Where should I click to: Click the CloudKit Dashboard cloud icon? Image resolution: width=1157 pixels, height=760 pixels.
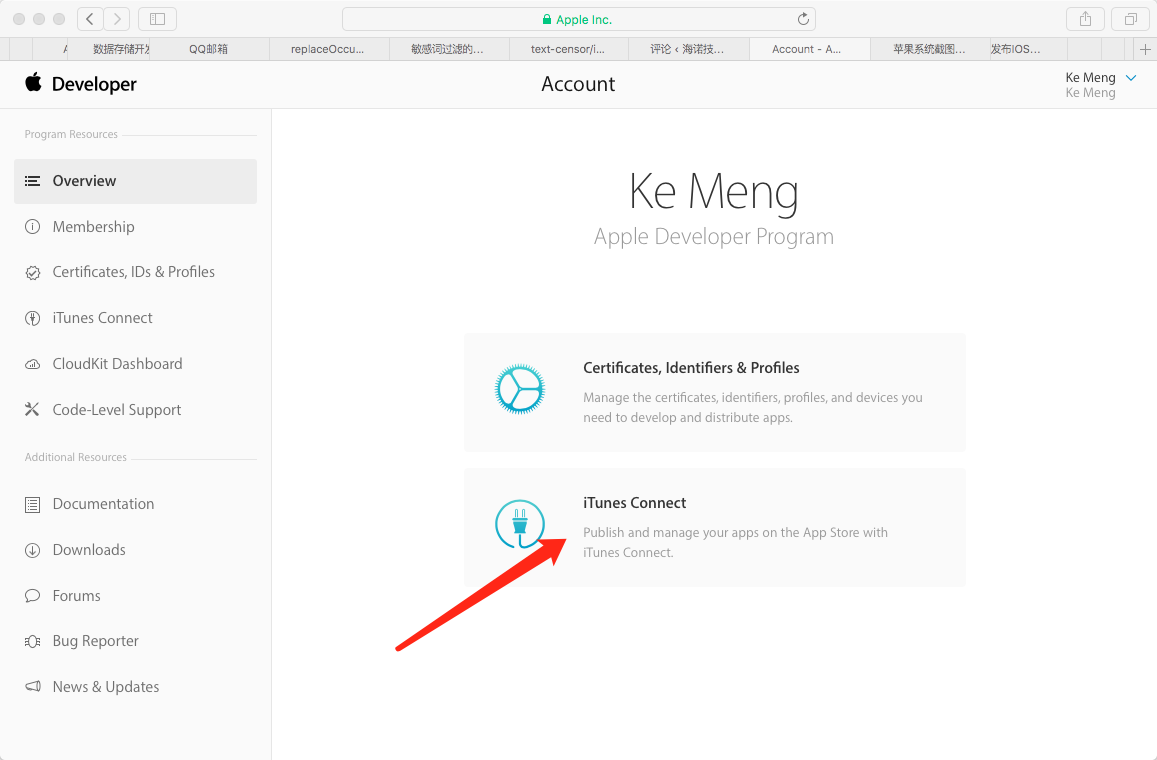pyautogui.click(x=32, y=364)
